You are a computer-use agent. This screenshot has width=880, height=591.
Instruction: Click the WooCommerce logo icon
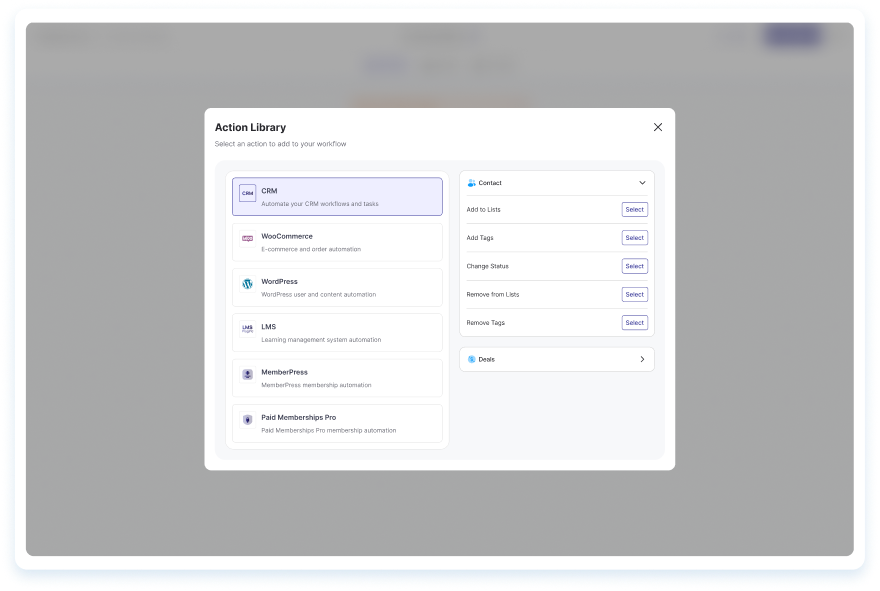point(248,239)
